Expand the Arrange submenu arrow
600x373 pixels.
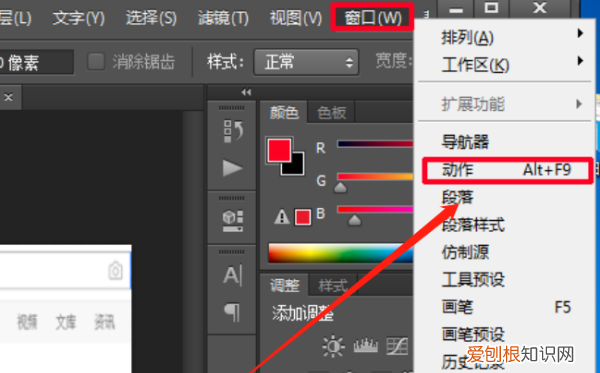[x=580, y=33]
